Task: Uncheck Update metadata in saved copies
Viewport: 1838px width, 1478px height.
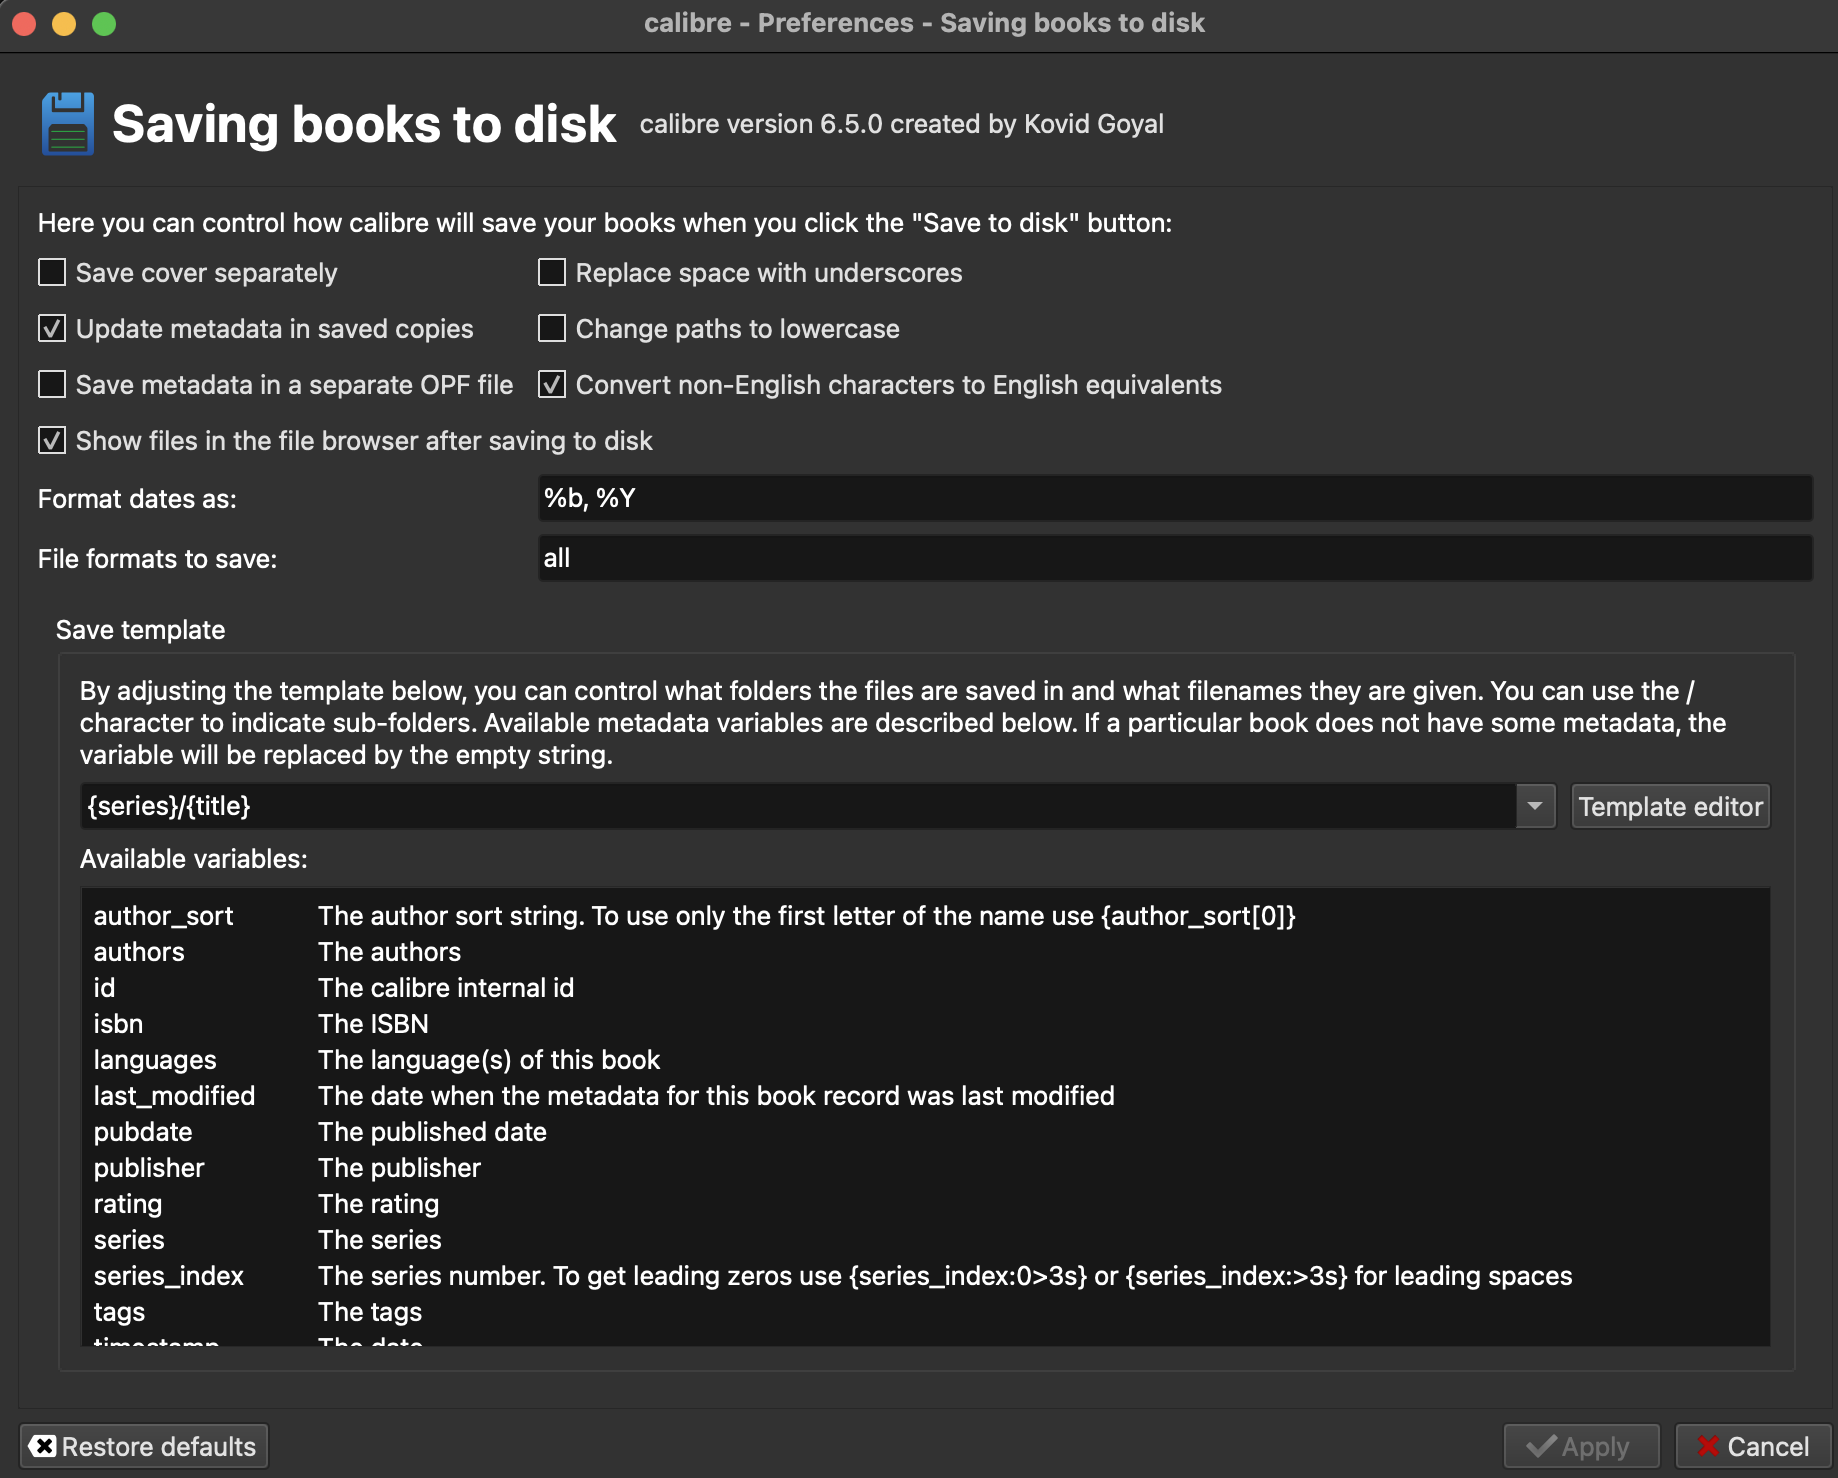Action: tap(52, 328)
